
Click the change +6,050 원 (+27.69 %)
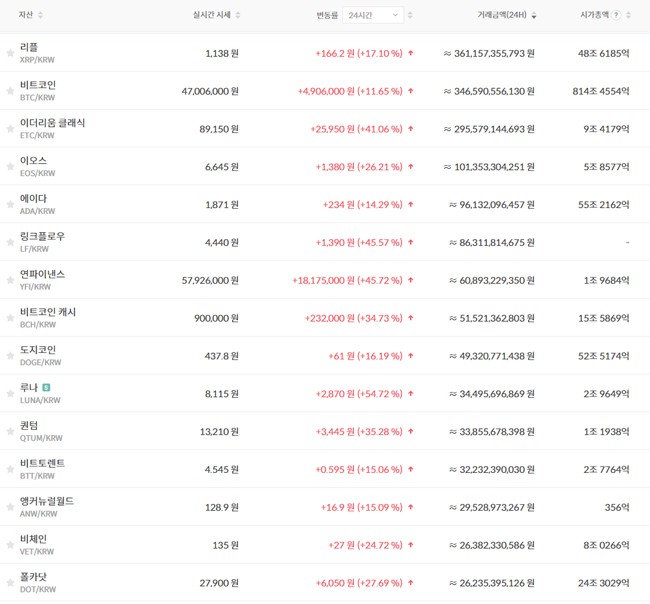359,583
